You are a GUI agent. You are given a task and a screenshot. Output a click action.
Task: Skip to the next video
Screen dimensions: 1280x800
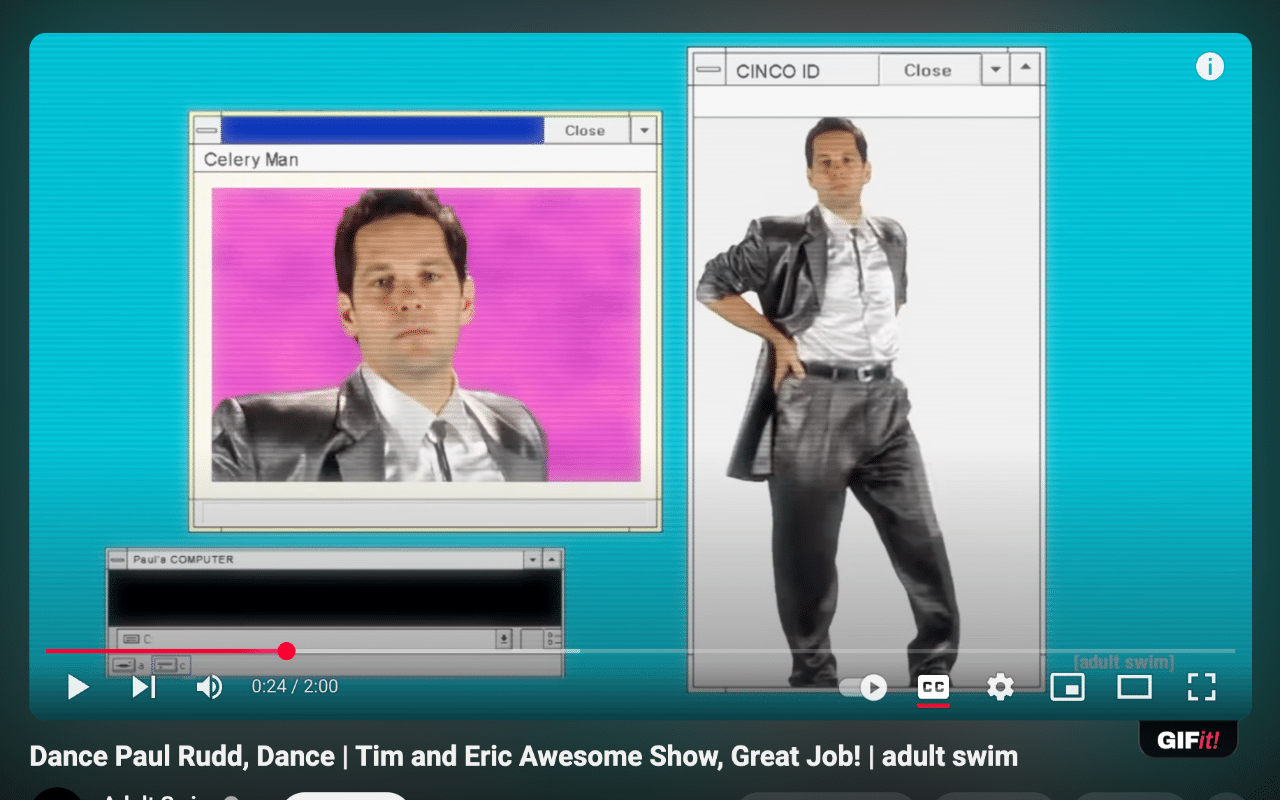(x=144, y=687)
